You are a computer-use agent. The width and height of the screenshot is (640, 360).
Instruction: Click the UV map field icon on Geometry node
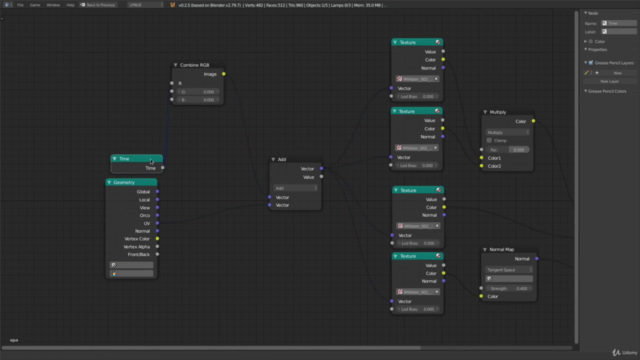[x=113, y=265]
